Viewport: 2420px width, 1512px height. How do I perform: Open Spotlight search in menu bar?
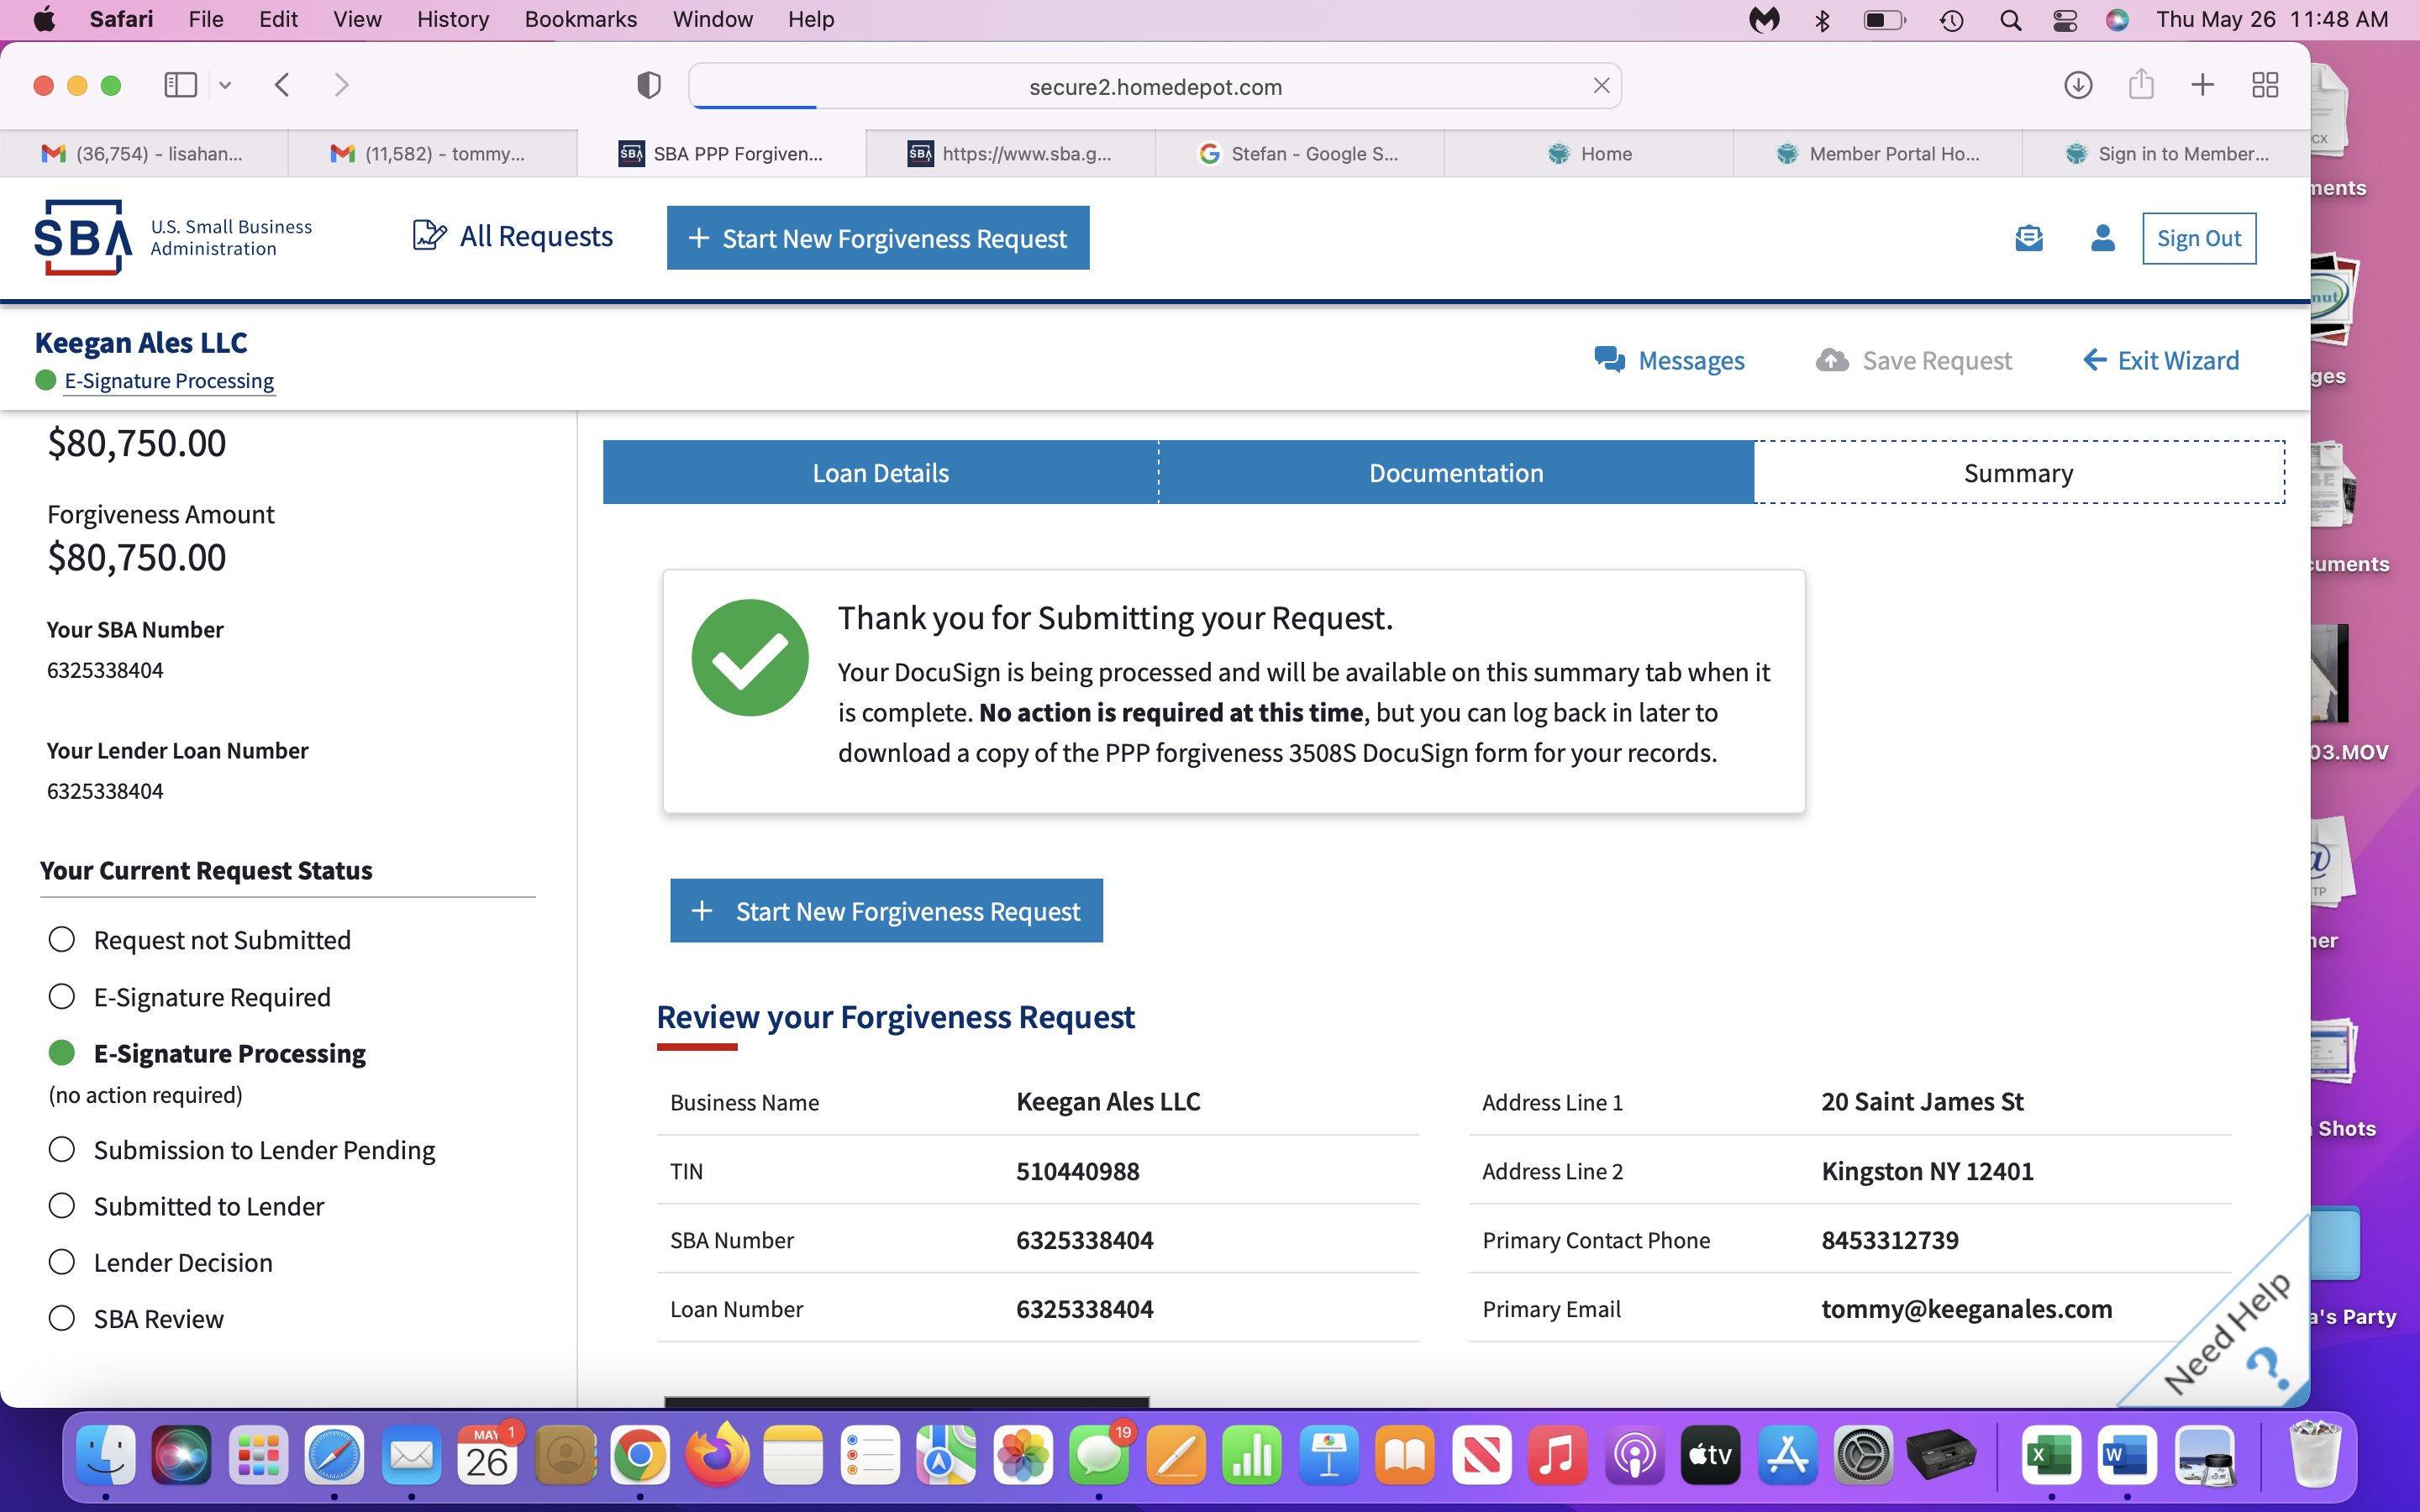[2010, 20]
